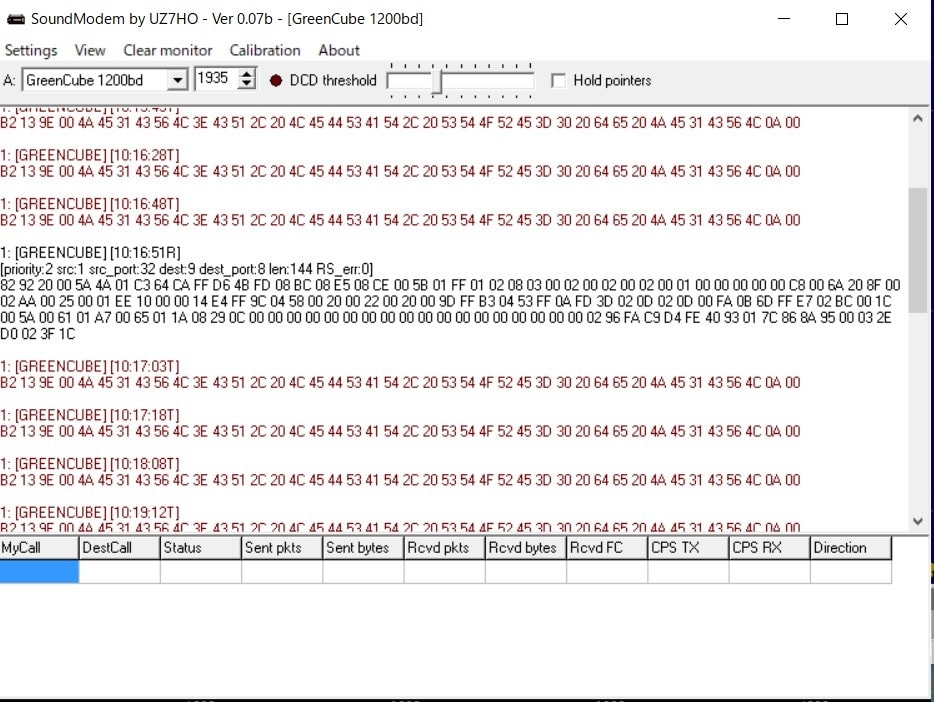Viewport: 934px width, 702px height.
Task: Open the View menu
Action: coord(90,50)
